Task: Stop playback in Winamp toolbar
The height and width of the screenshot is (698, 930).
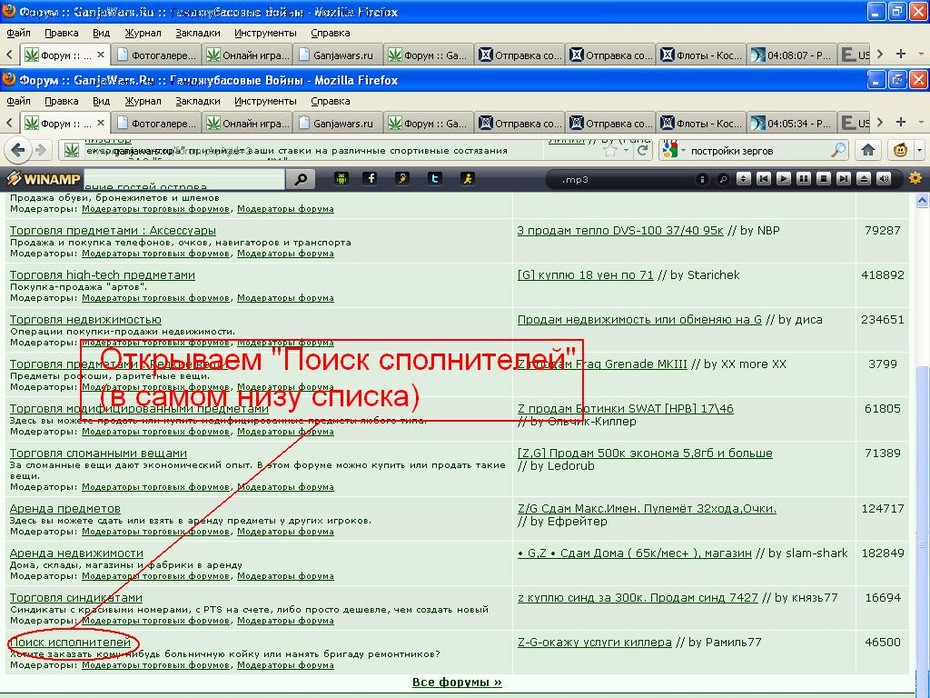Action: [x=823, y=179]
